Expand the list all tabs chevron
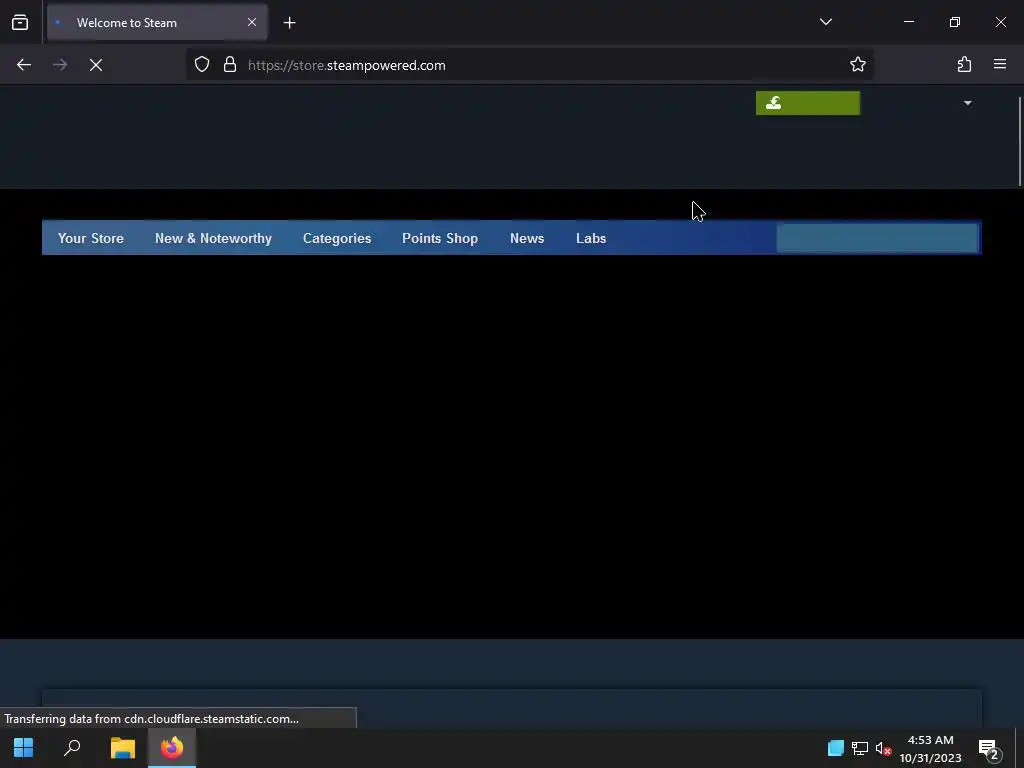Screen dimensions: 1024x768 (825, 22)
